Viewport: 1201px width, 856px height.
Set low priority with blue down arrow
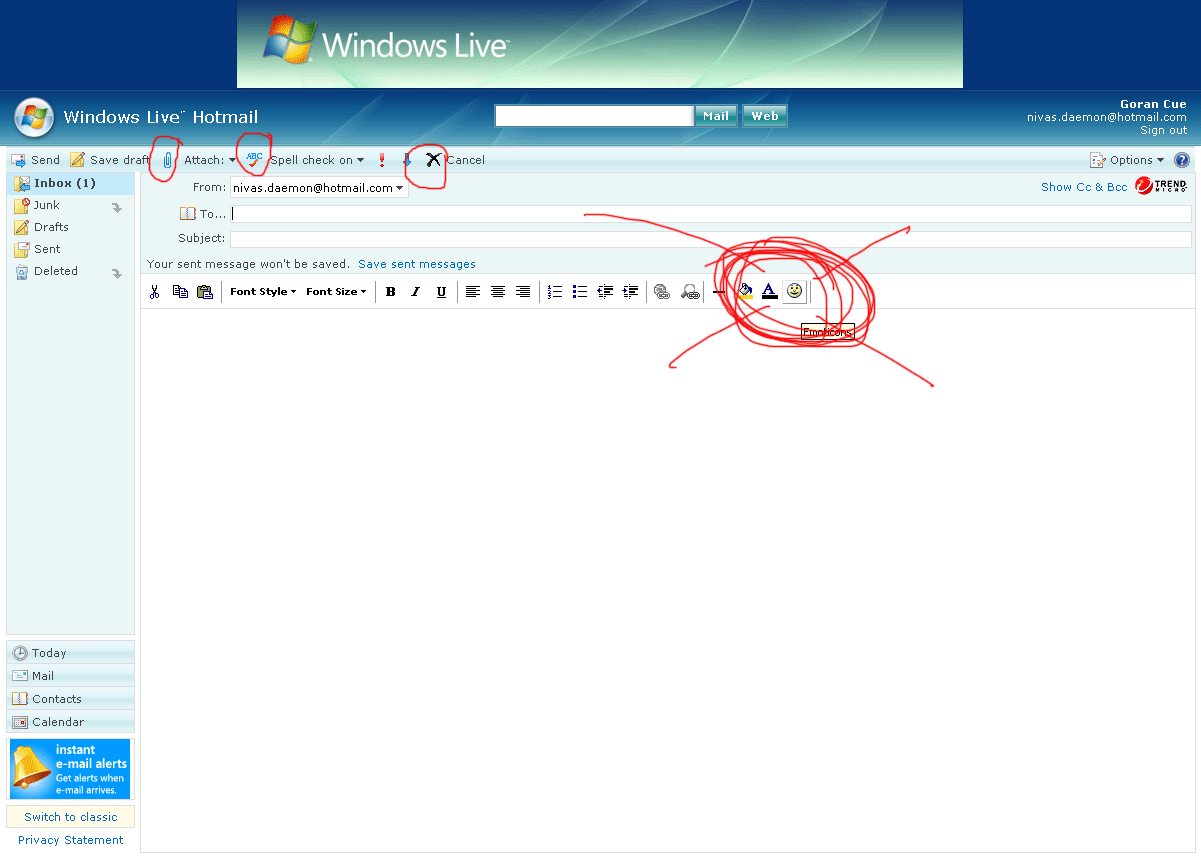point(406,160)
